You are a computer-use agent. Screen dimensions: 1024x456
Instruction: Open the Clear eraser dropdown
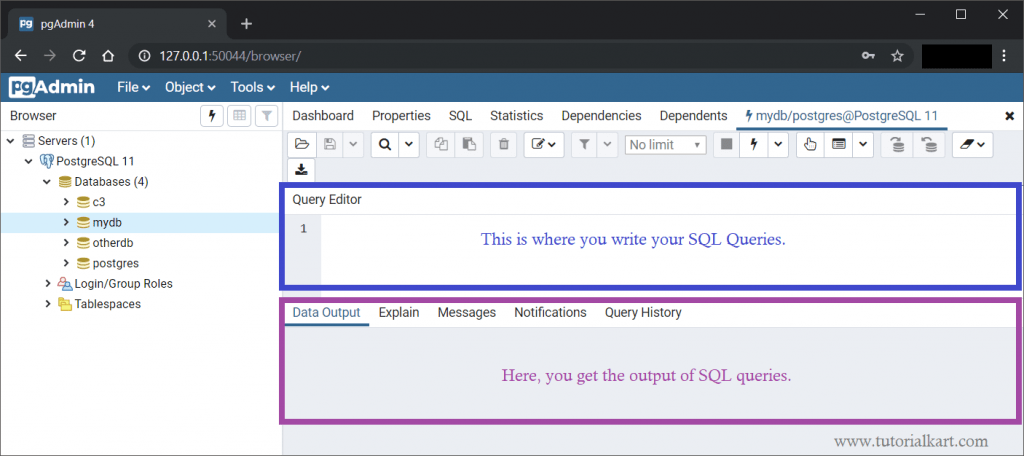(970, 145)
